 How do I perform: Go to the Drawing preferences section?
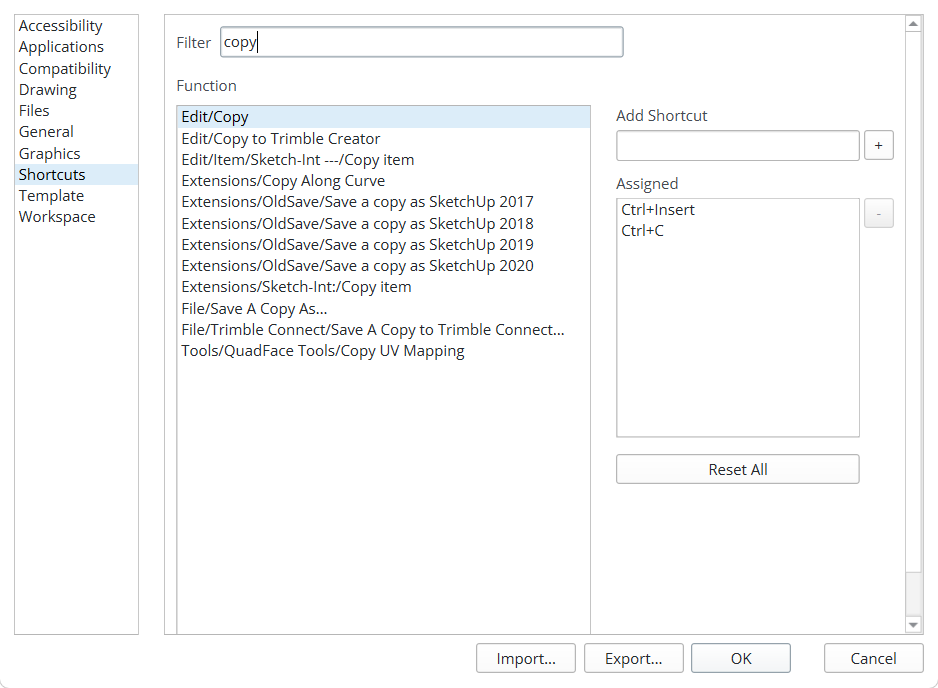48,90
